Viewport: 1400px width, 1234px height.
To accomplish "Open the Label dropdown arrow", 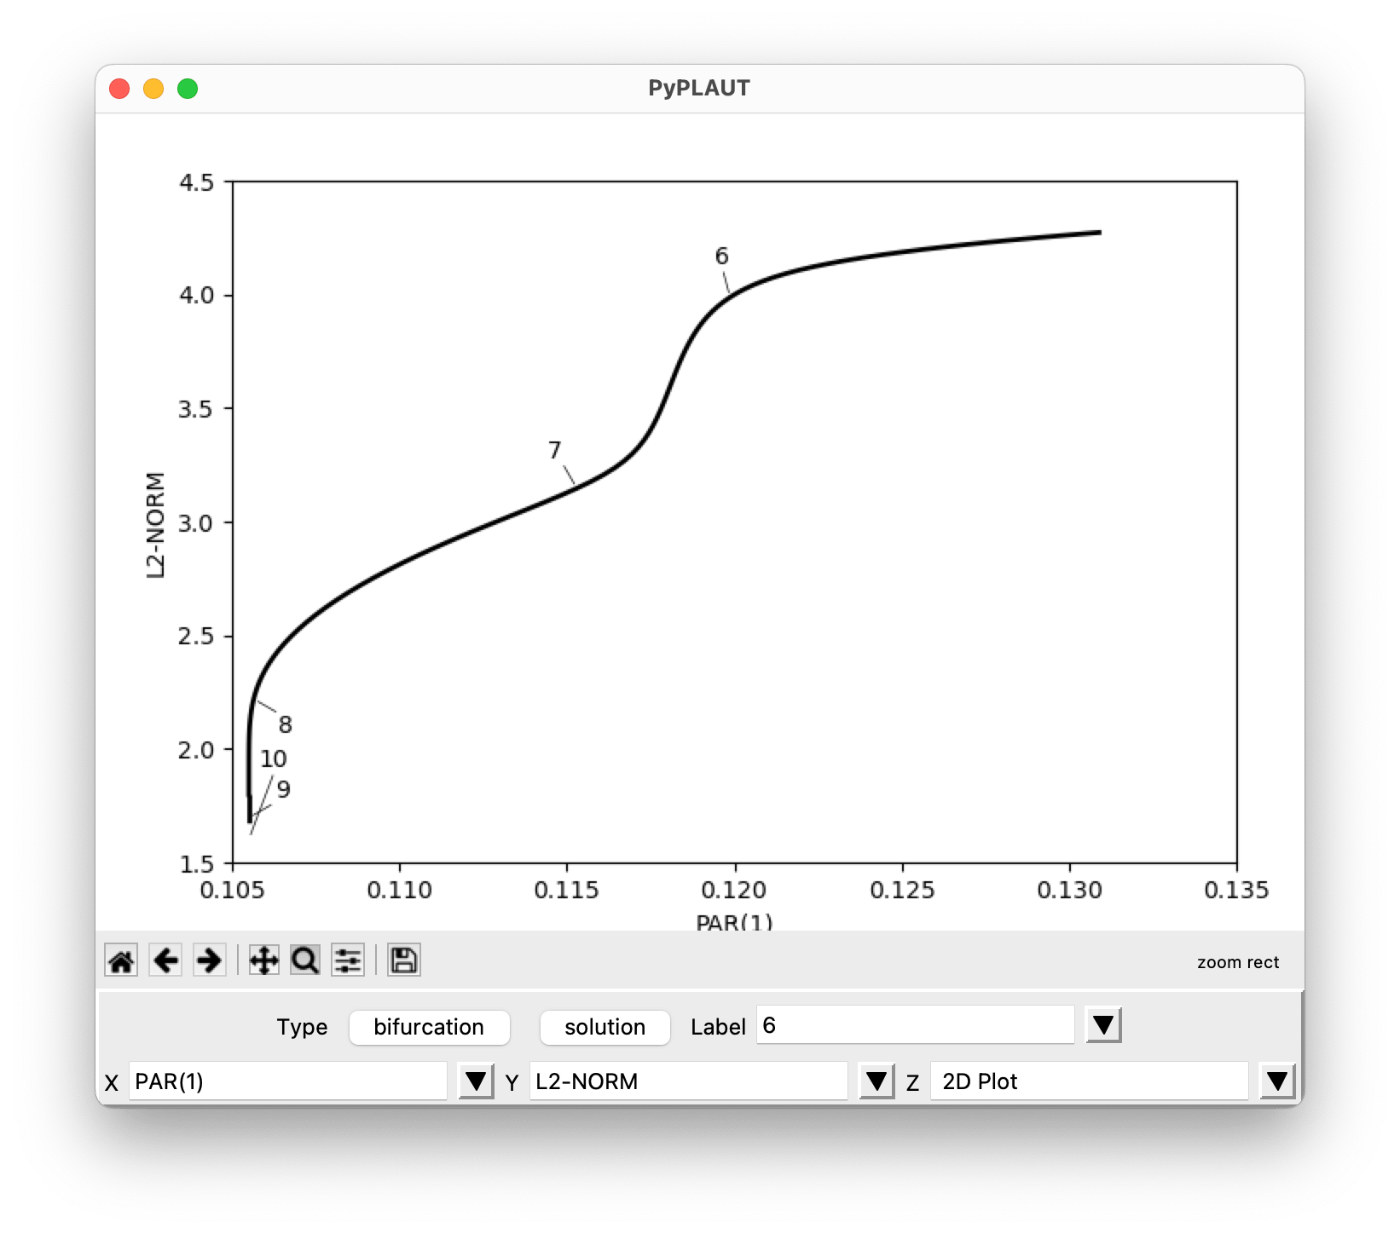I will pyautogui.click(x=1103, y=1026).
